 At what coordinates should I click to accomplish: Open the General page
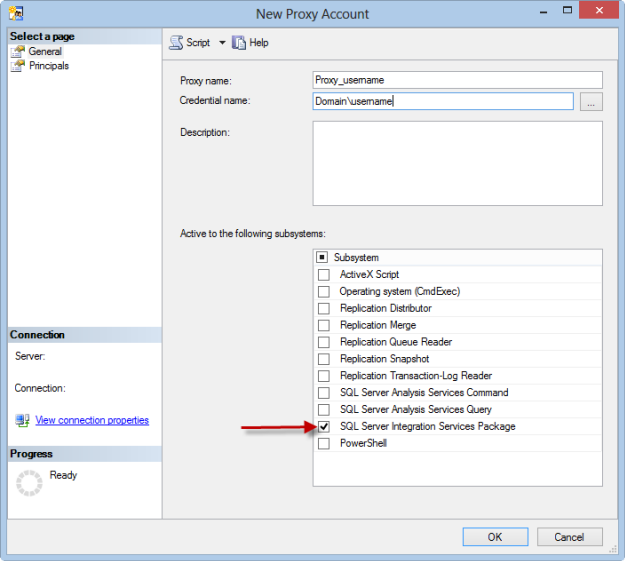(x=45, y=51)
